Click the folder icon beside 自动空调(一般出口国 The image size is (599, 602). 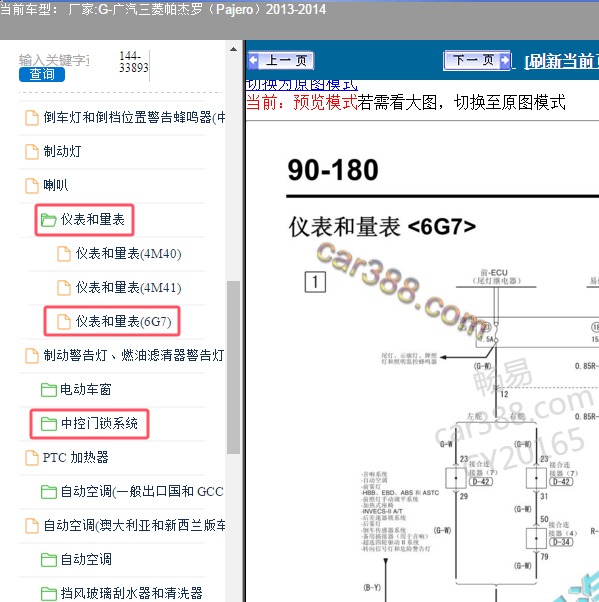(49, 492)
